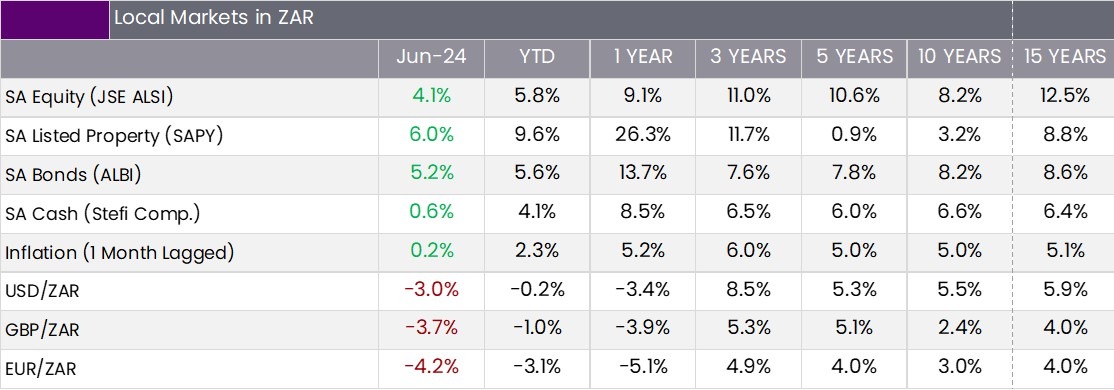Select the SA Listed Property (SAPY) row
The image size is (1114, 390).
(557, 136)
